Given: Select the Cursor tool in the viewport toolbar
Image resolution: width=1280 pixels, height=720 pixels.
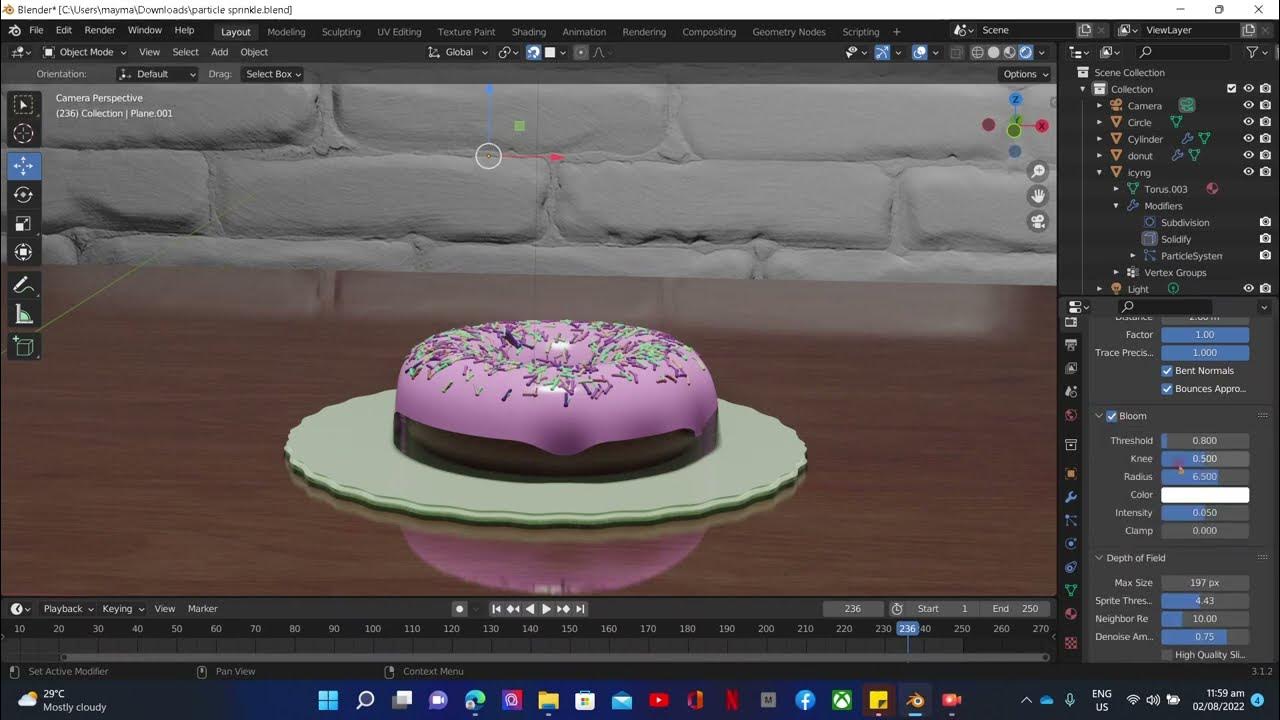Looking at the screenshot, I should (x=23, y=134).
